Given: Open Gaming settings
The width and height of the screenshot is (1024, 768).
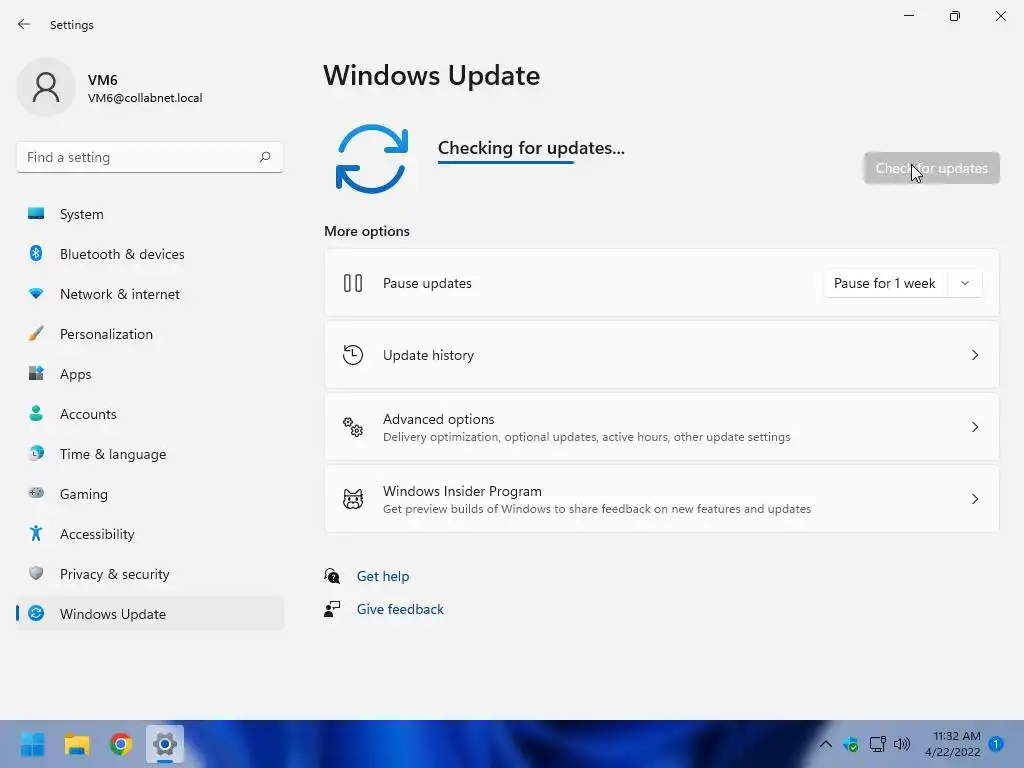Looking at the screenshot, I should click(150, 494).
